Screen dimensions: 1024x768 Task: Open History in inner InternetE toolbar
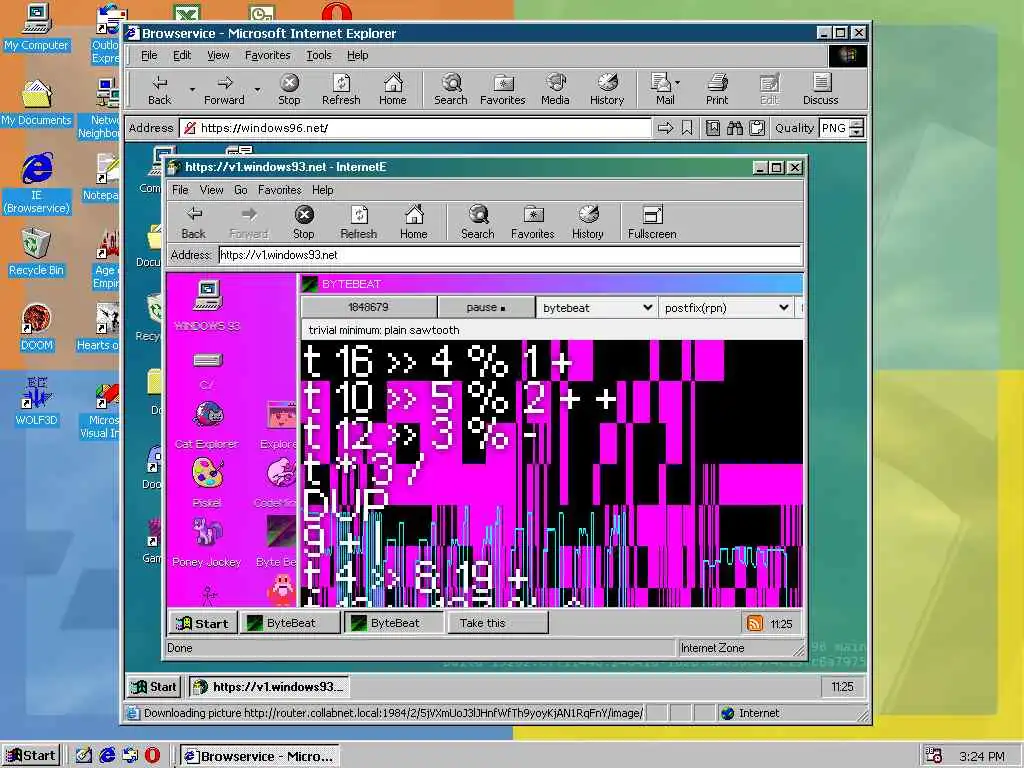click(588, 223)
